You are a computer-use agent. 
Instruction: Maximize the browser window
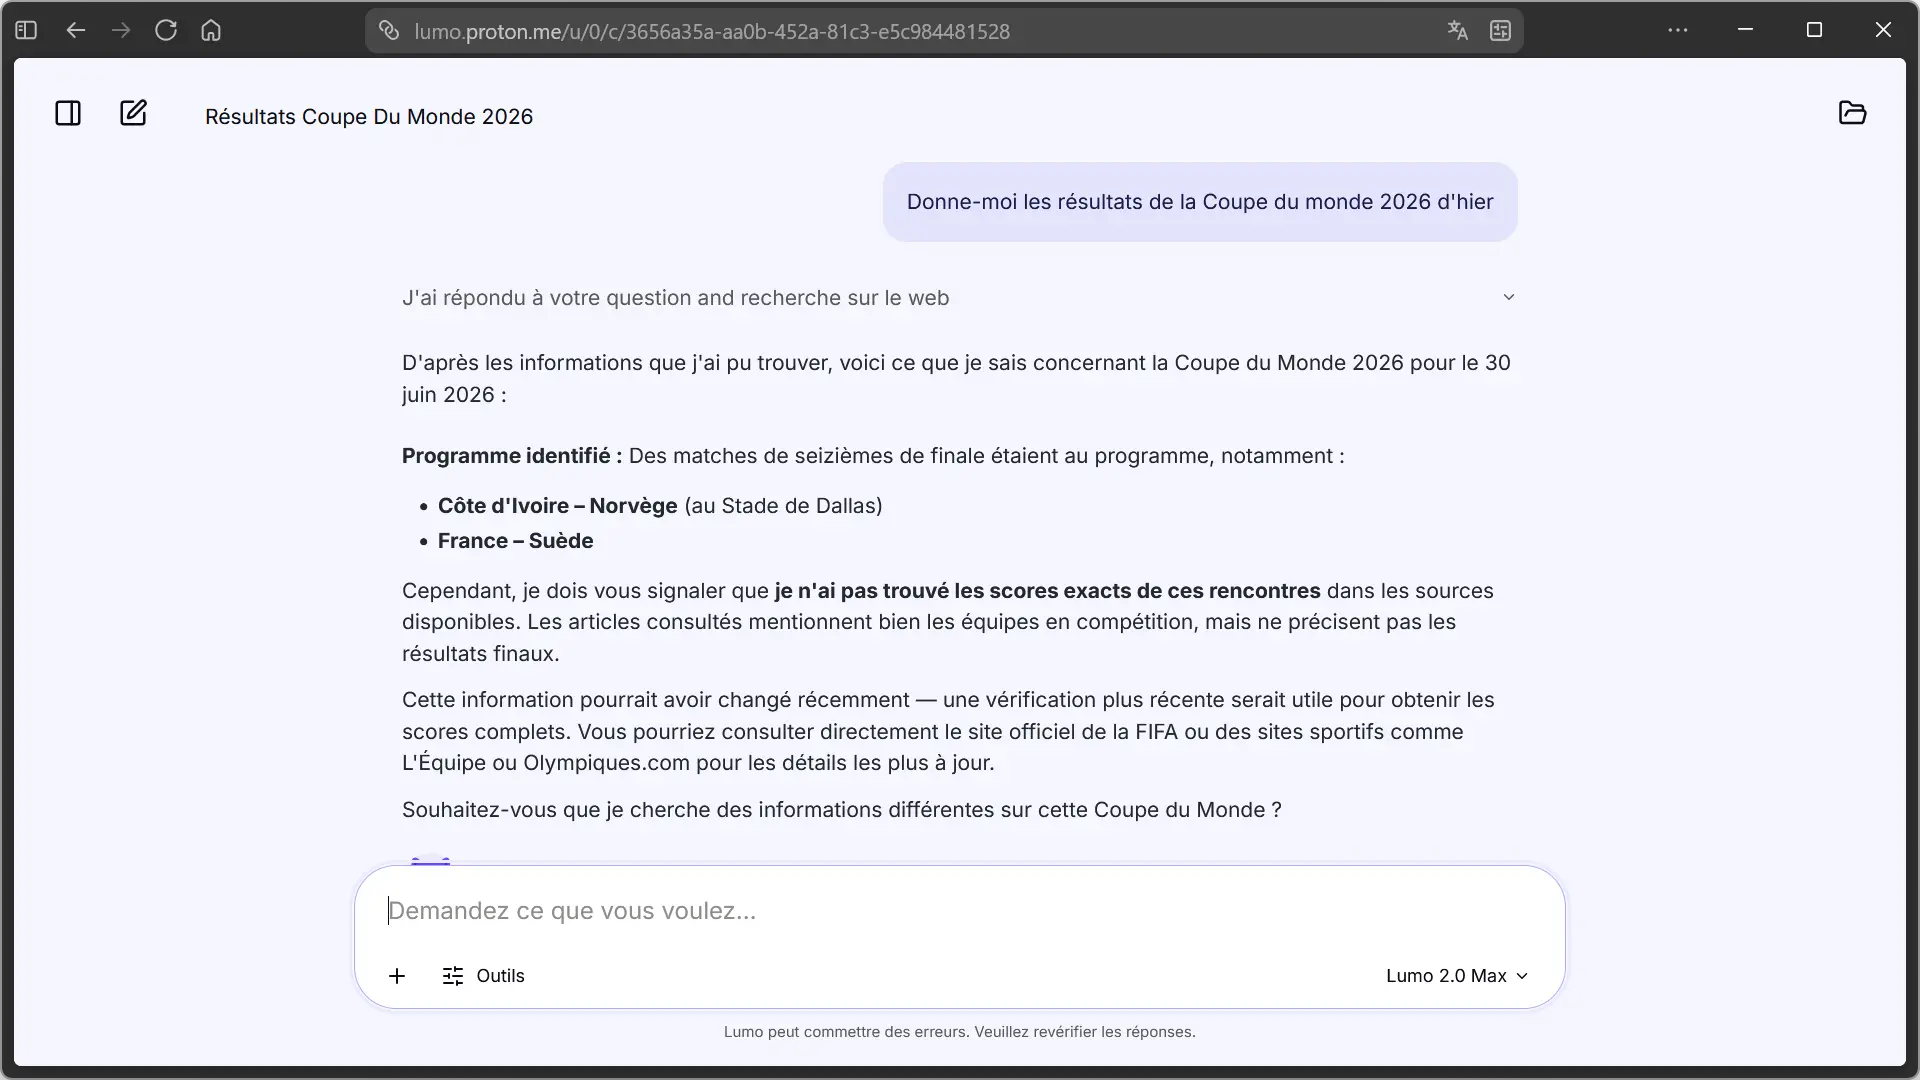(1814, 30)
